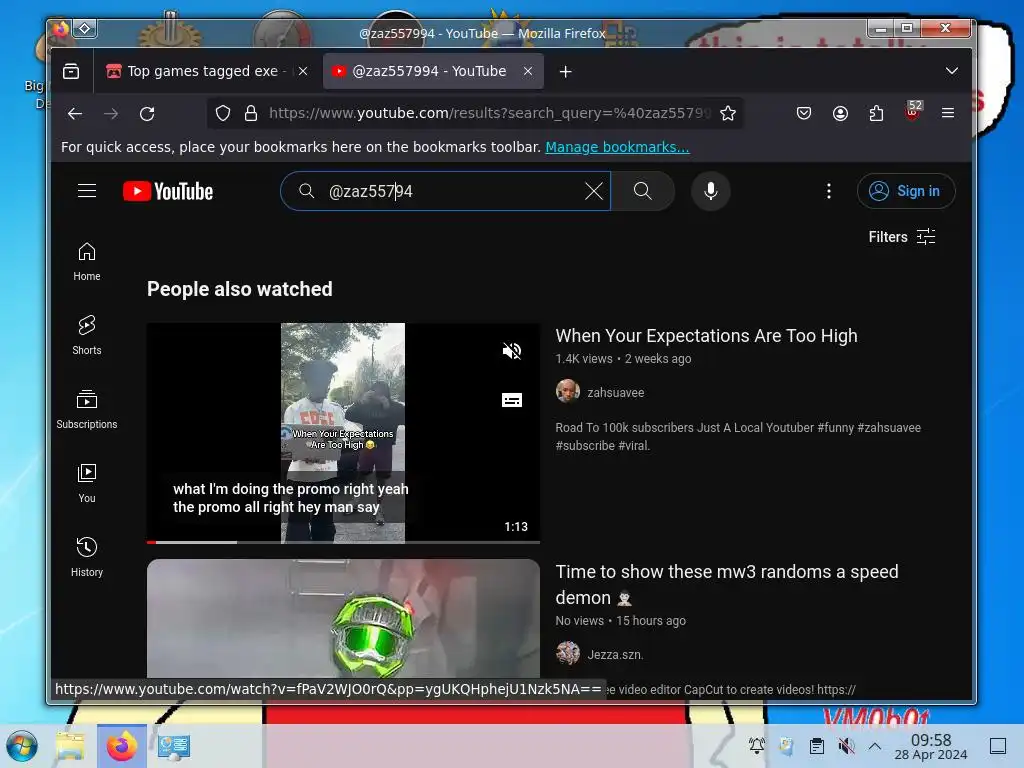Open the notifications bell in the tray
Screen dimensions: 1024x768
click(x=757, y=746)
